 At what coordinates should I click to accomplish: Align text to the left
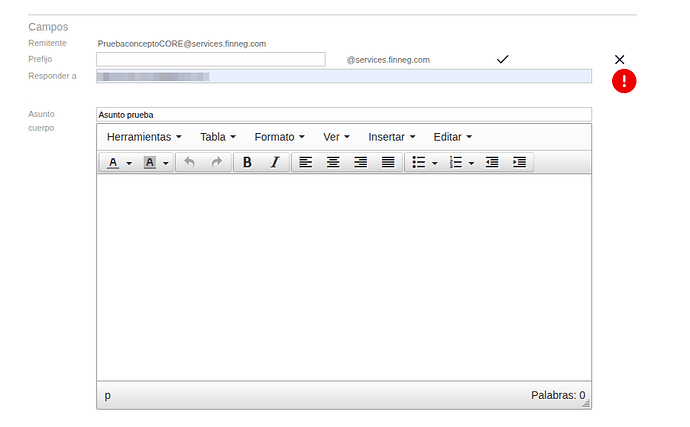point(306,162)
